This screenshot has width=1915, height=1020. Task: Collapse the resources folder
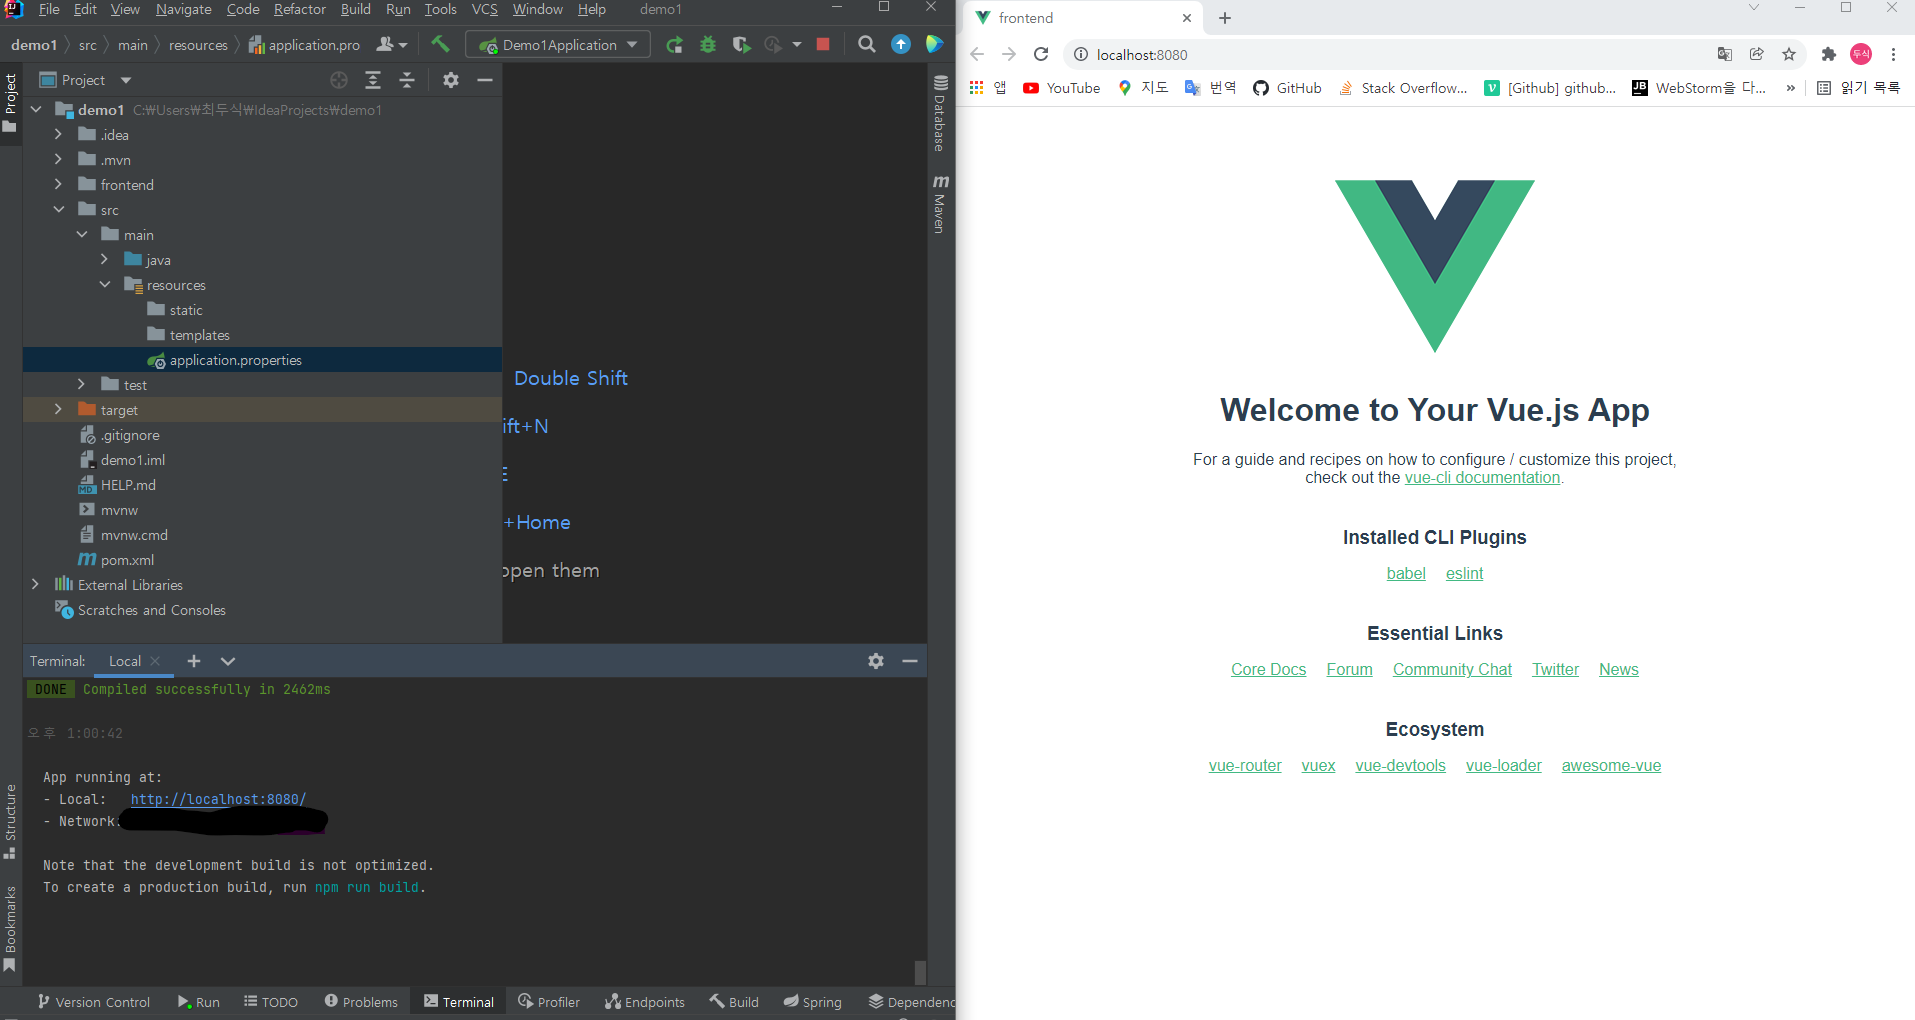coord(104,284)
